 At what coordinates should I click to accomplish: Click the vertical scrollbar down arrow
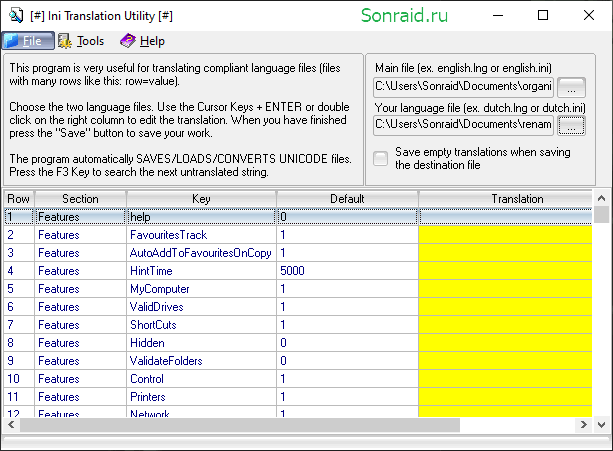[x=601, y=424]
